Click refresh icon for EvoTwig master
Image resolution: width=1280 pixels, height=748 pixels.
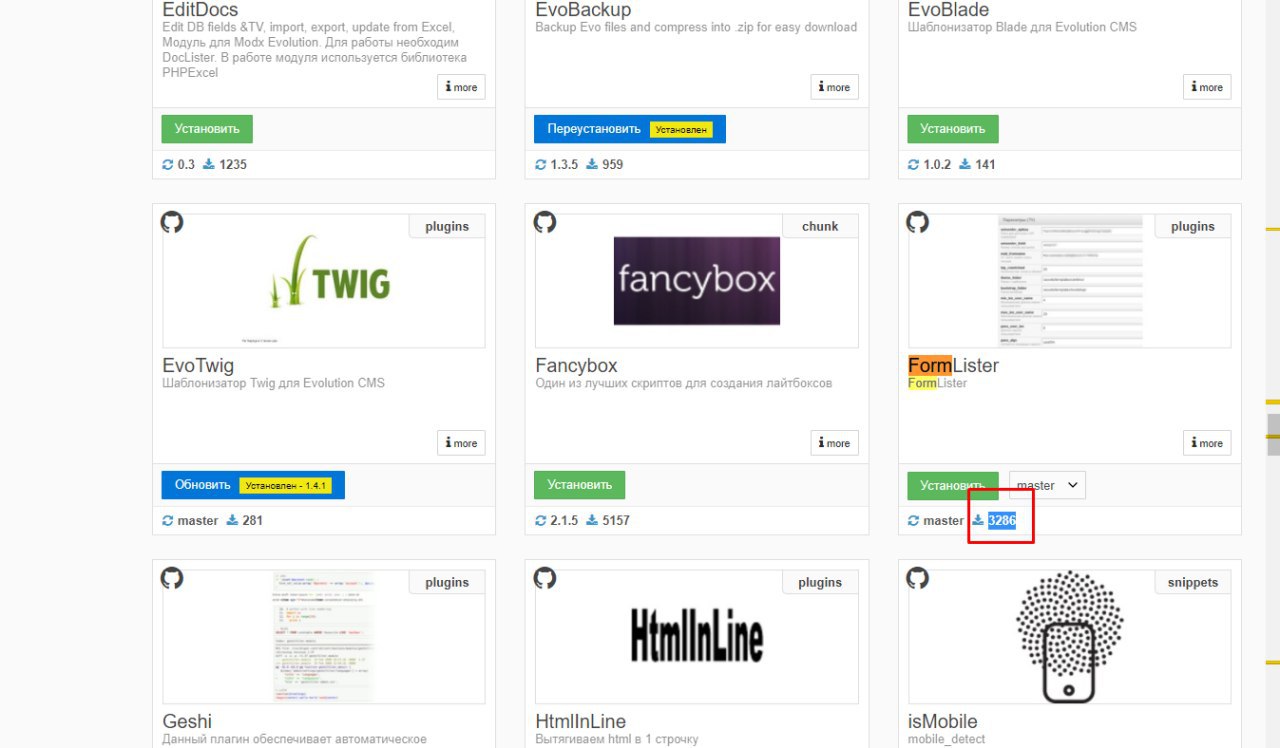coord(168,520)
